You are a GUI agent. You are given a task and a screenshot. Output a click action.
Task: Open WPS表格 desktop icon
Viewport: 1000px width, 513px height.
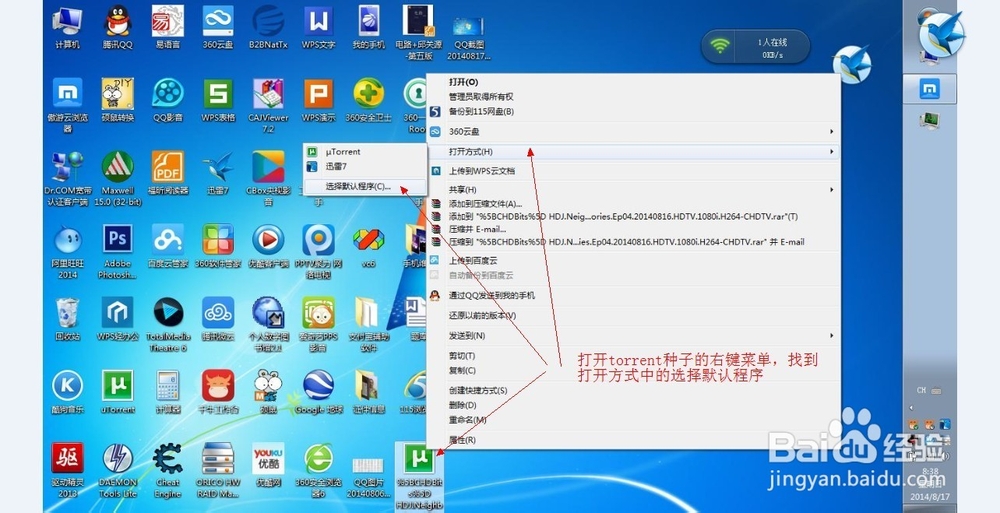coord(218,100)
